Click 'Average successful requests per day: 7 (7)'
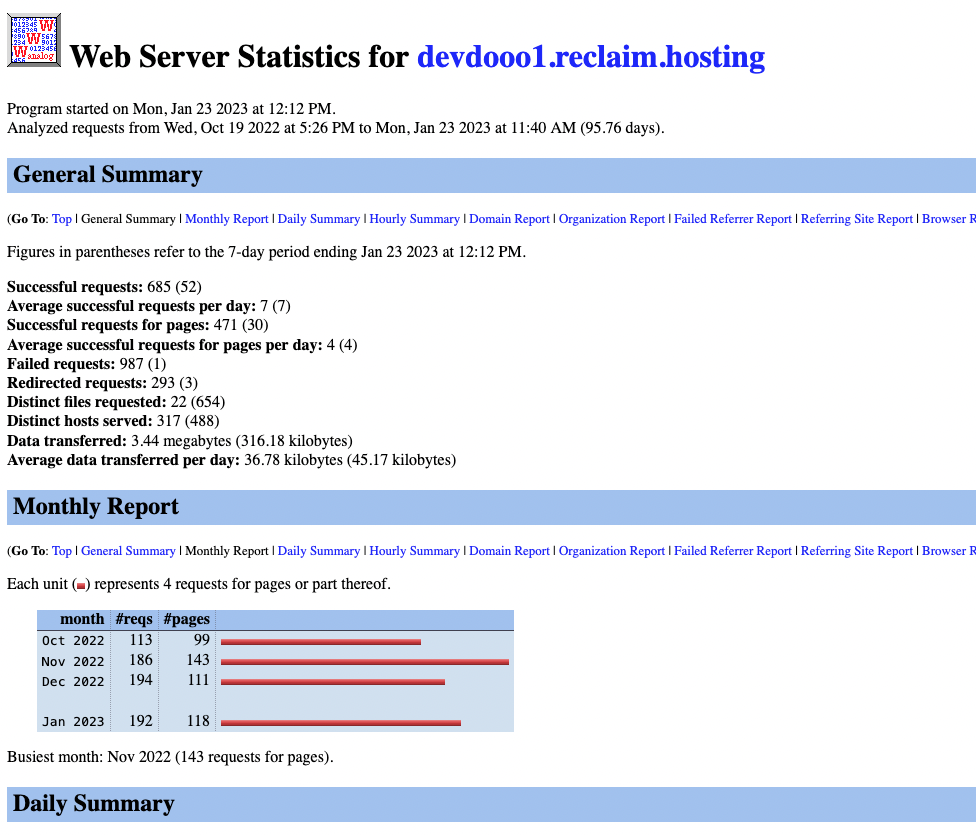 [x=149, y=306]
